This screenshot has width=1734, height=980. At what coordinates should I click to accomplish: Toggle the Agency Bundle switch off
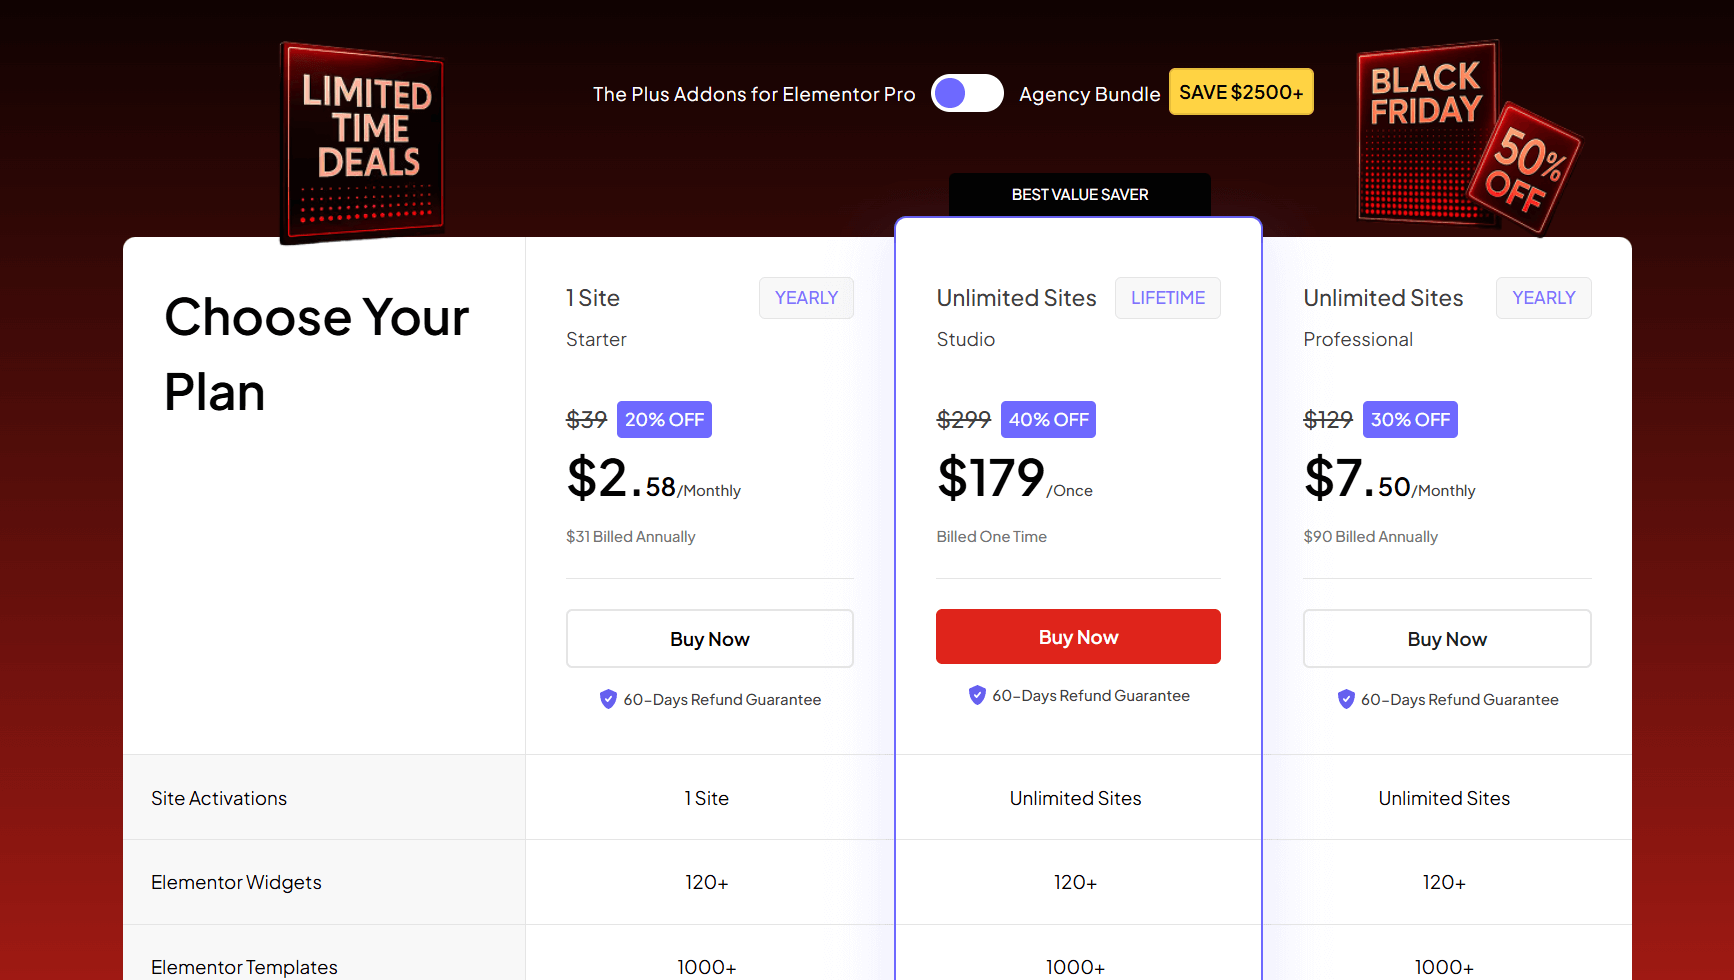pyautogui.click(x=967, y=92)
